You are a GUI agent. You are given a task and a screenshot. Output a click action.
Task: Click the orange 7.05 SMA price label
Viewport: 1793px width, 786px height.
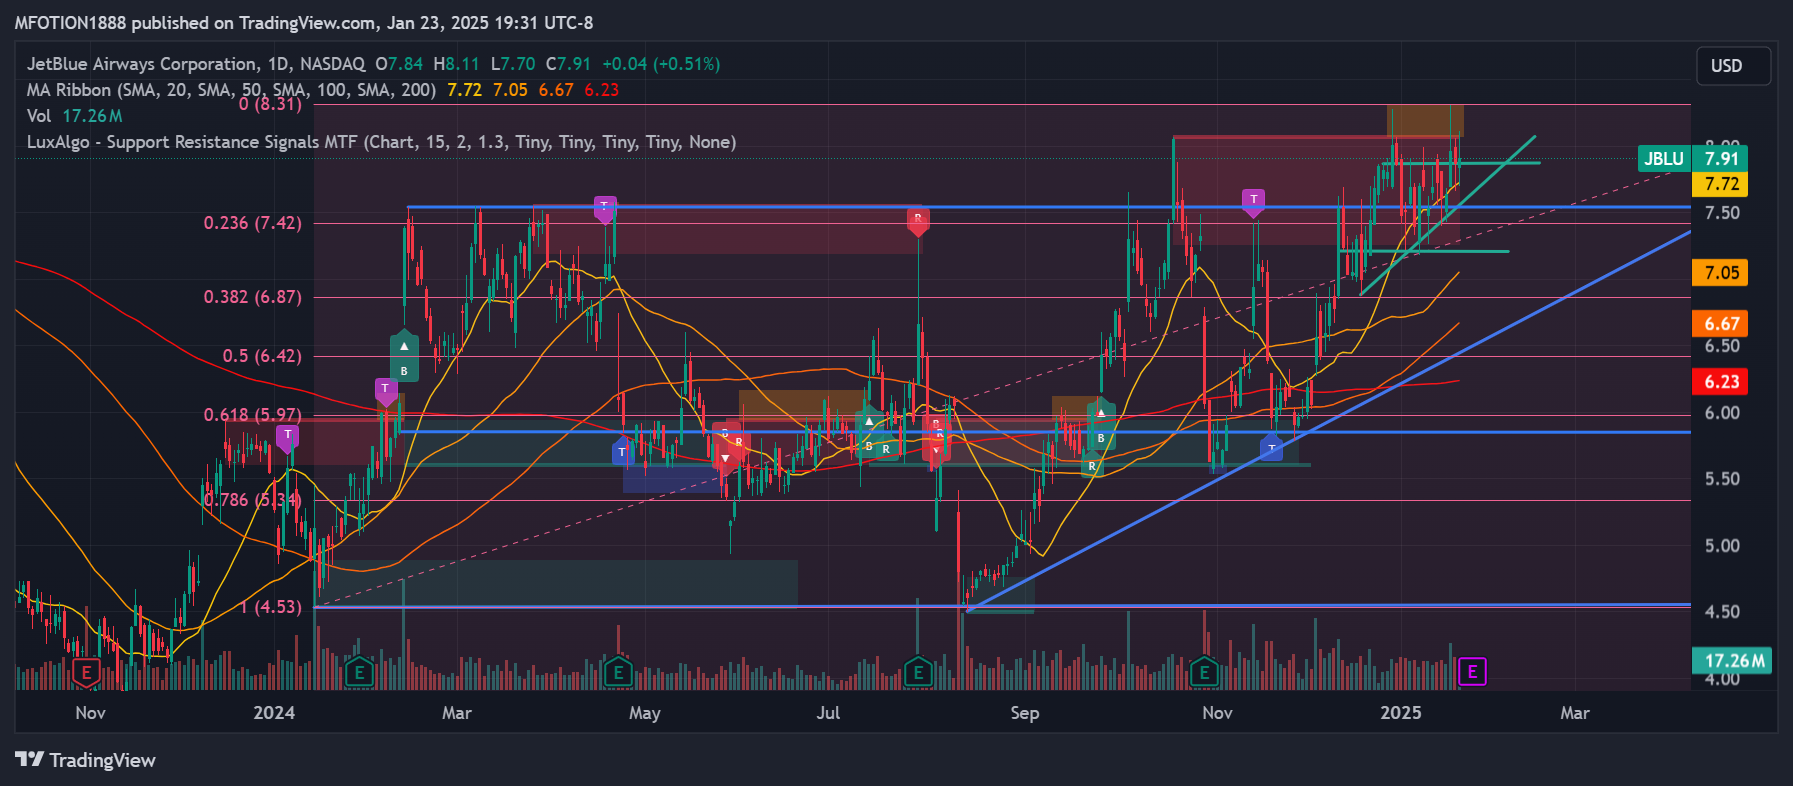pyautogui.click(x=1721, y=272)
